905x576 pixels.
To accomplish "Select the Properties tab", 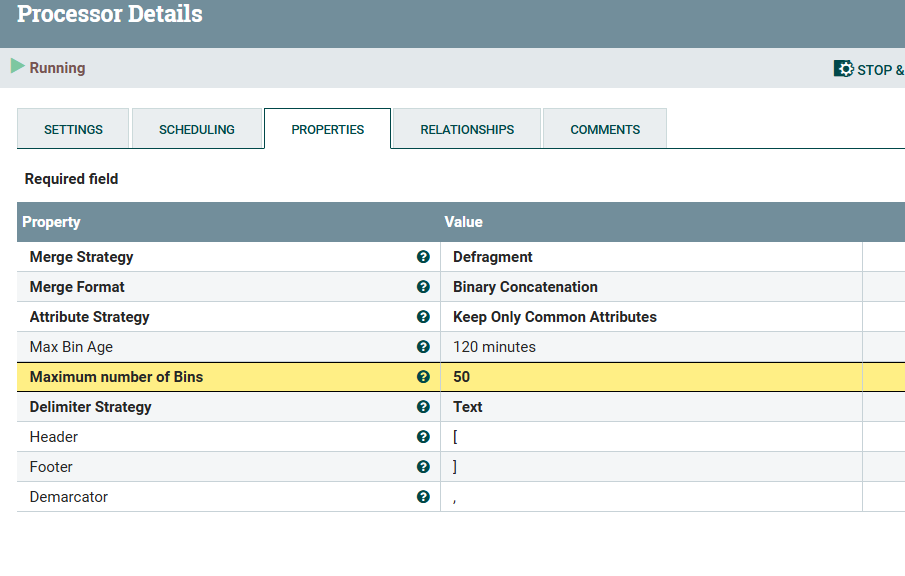I will 328,129.
